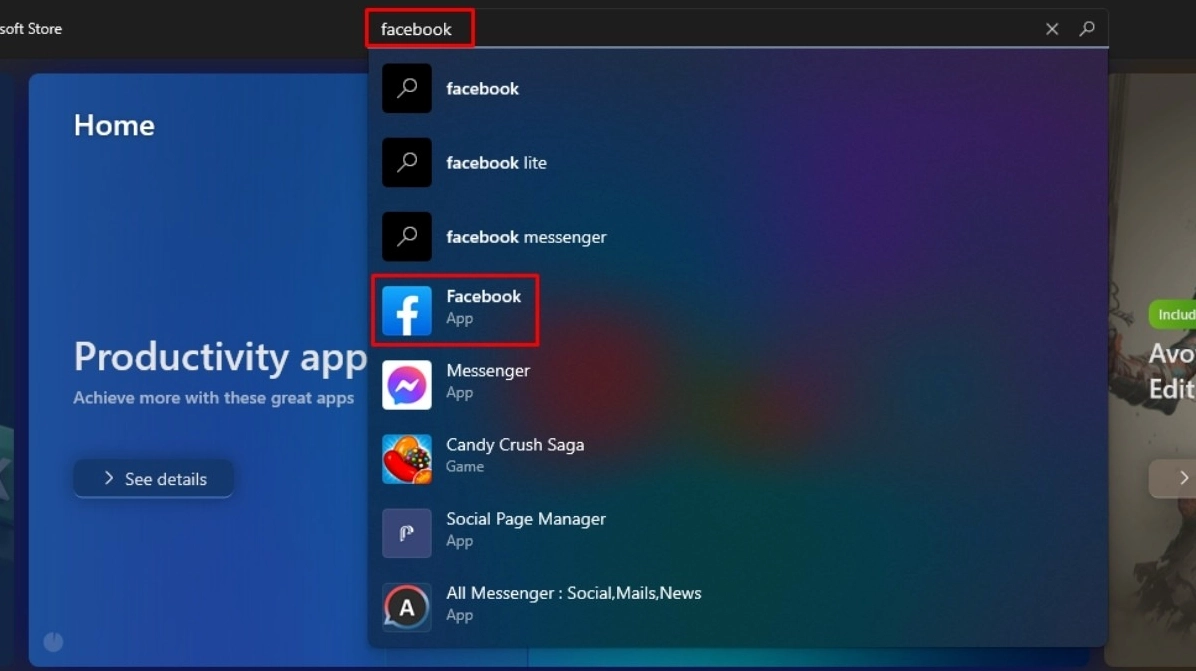Select the 'facebook messenger' suggestion

tap(527, 237)
